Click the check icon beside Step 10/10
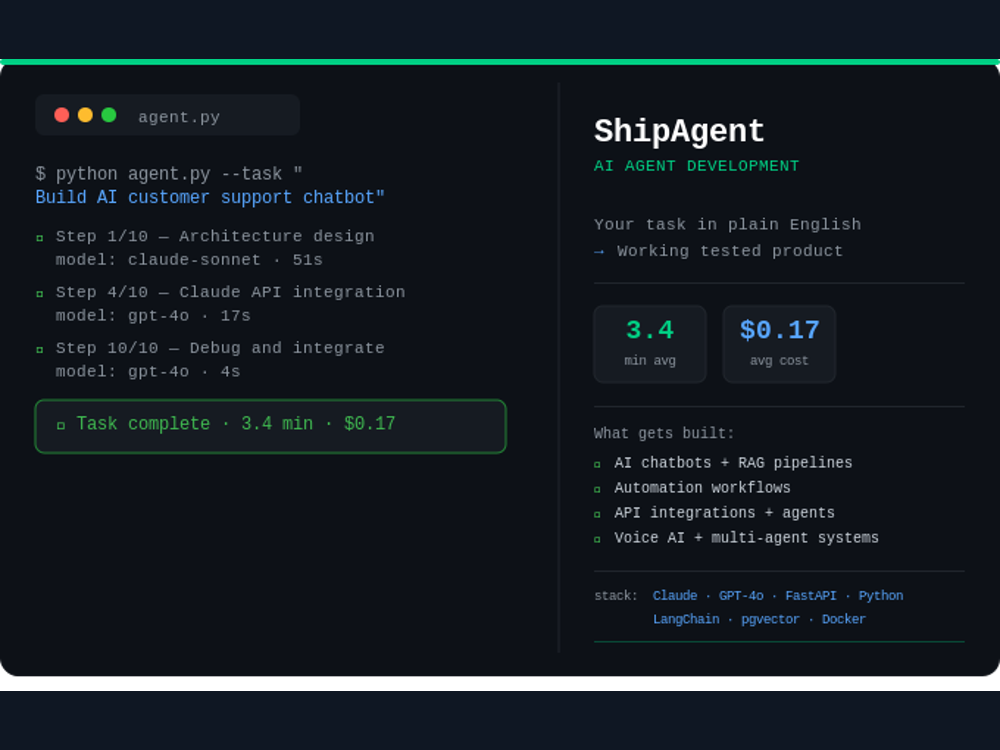Image resolution: width=1000 pixels, height=750 pixels. (40, 349)
